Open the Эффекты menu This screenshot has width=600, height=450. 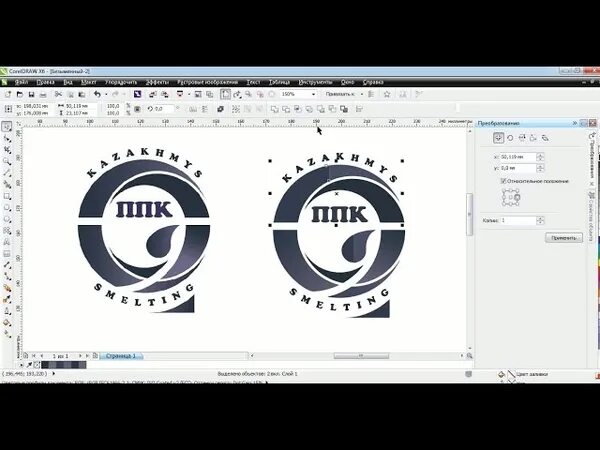pyautogui.click(x=157, y=82)
